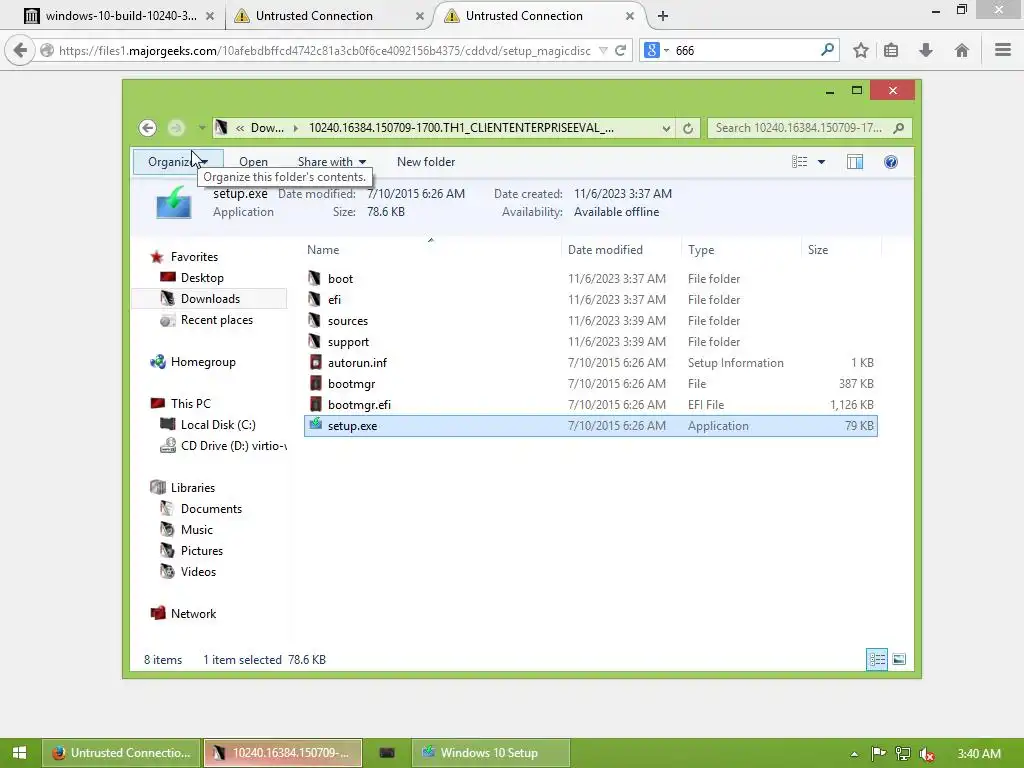The width and height of the screenshot is (1024, 768).
Task: Select the autorun.inf file icon
Action: 315,362
